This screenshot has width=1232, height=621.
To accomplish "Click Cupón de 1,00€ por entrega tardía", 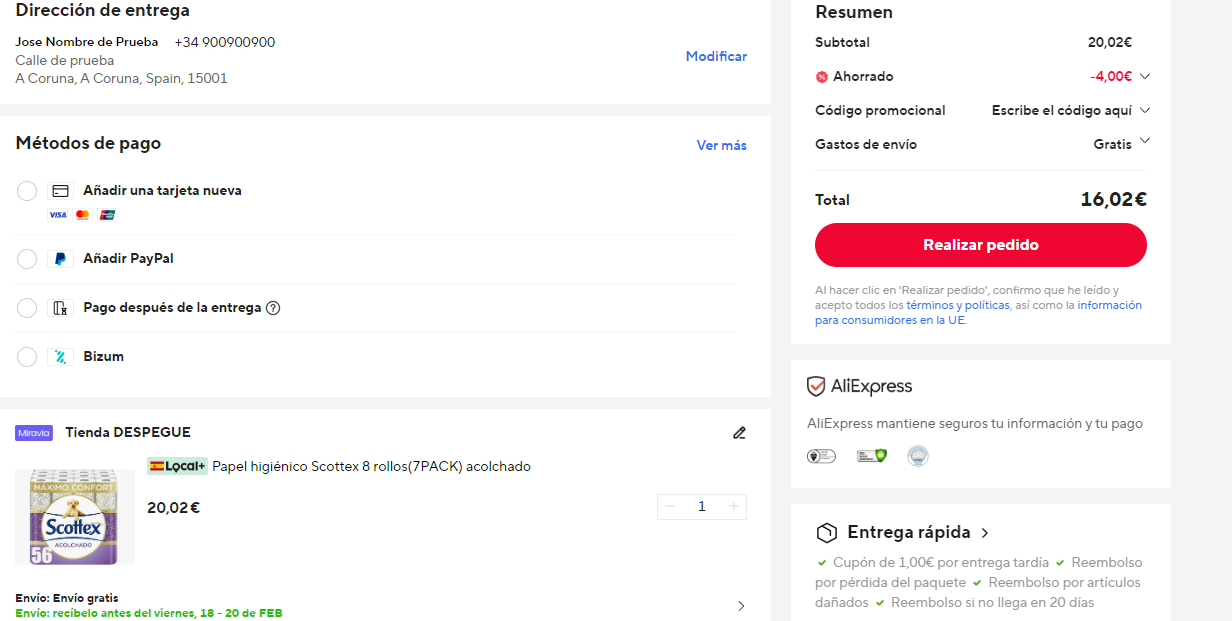I will 940,562.
